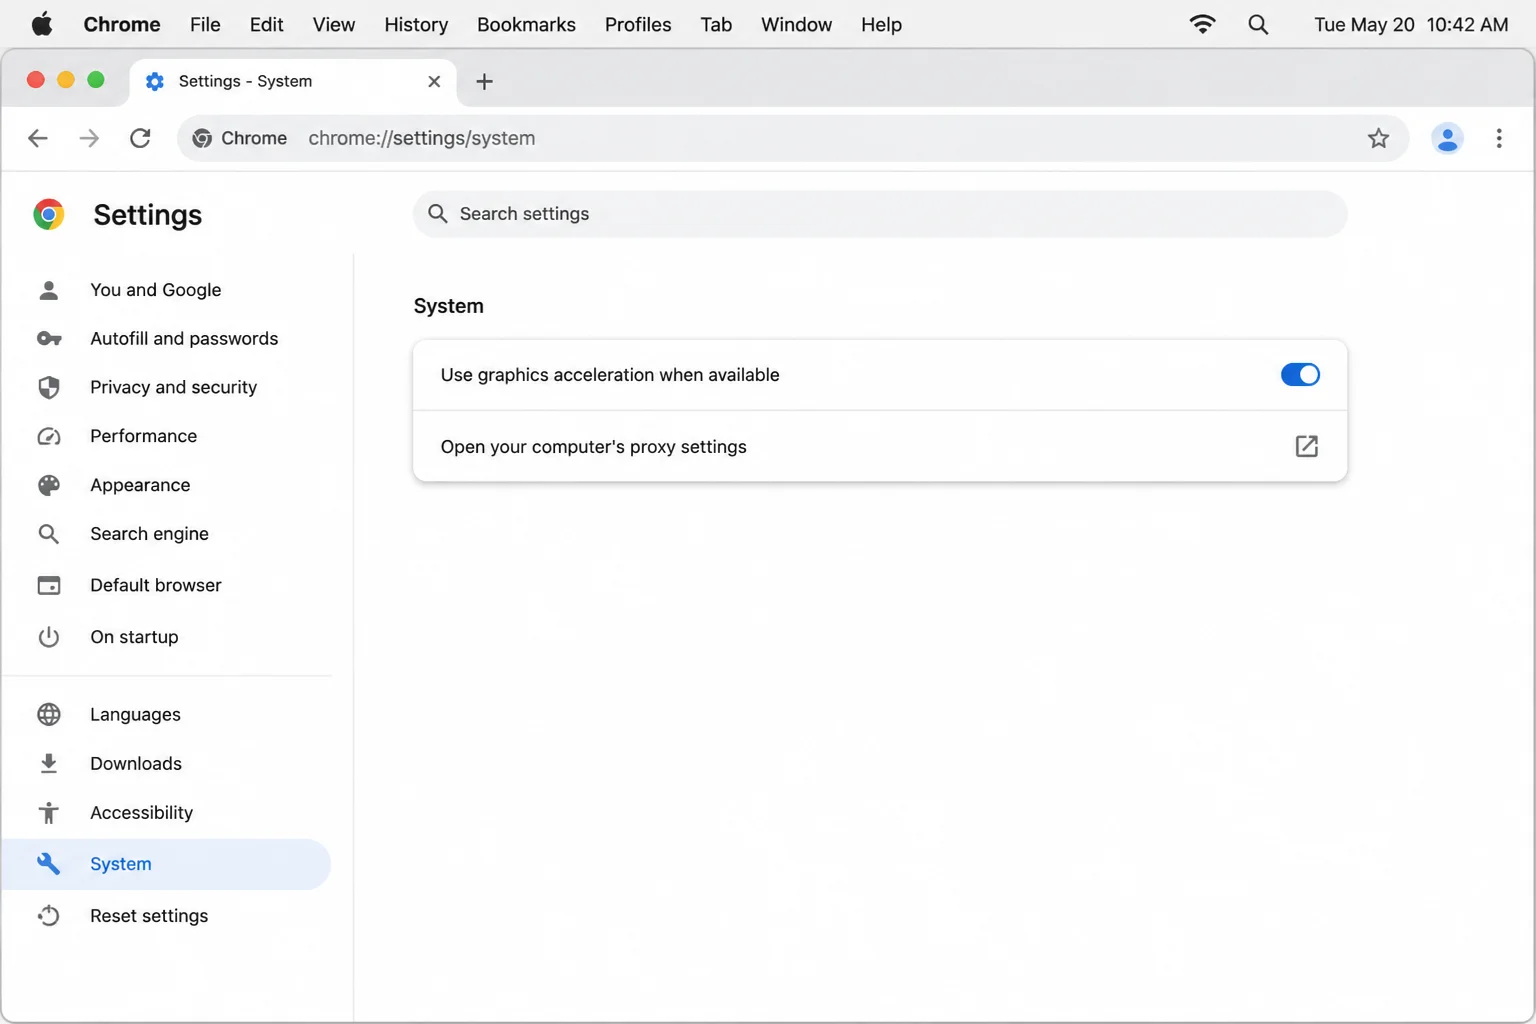Screen dimensions: 1536x1024
Task: Click the Use graphics acceleration label text
Action: [x=610, y=375]
